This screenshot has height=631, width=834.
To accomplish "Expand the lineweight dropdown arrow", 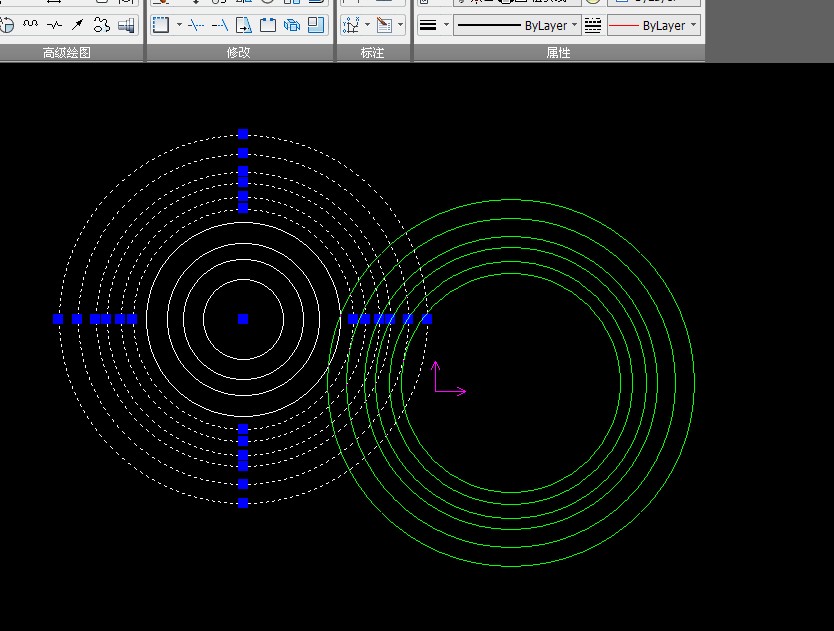I will [x=444, y=25].
